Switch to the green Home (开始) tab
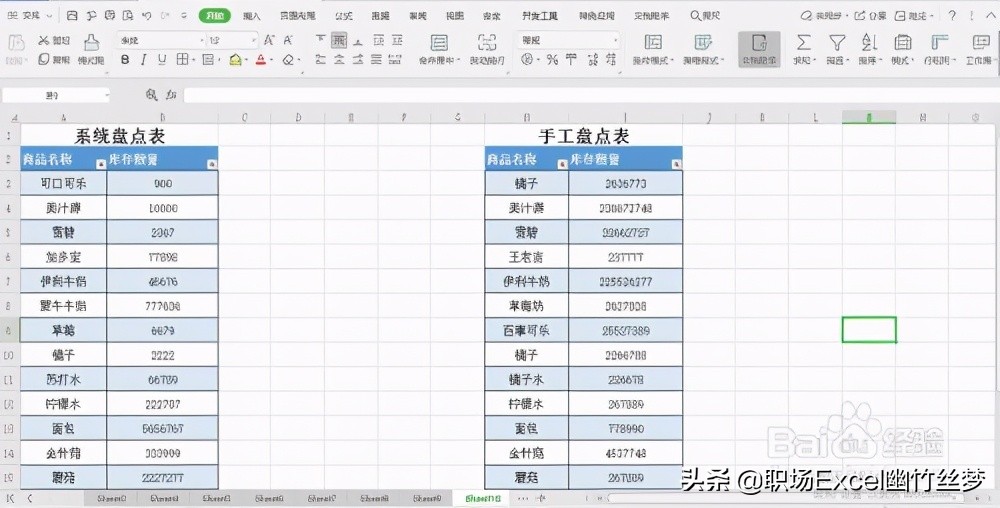 click(215, 15)
